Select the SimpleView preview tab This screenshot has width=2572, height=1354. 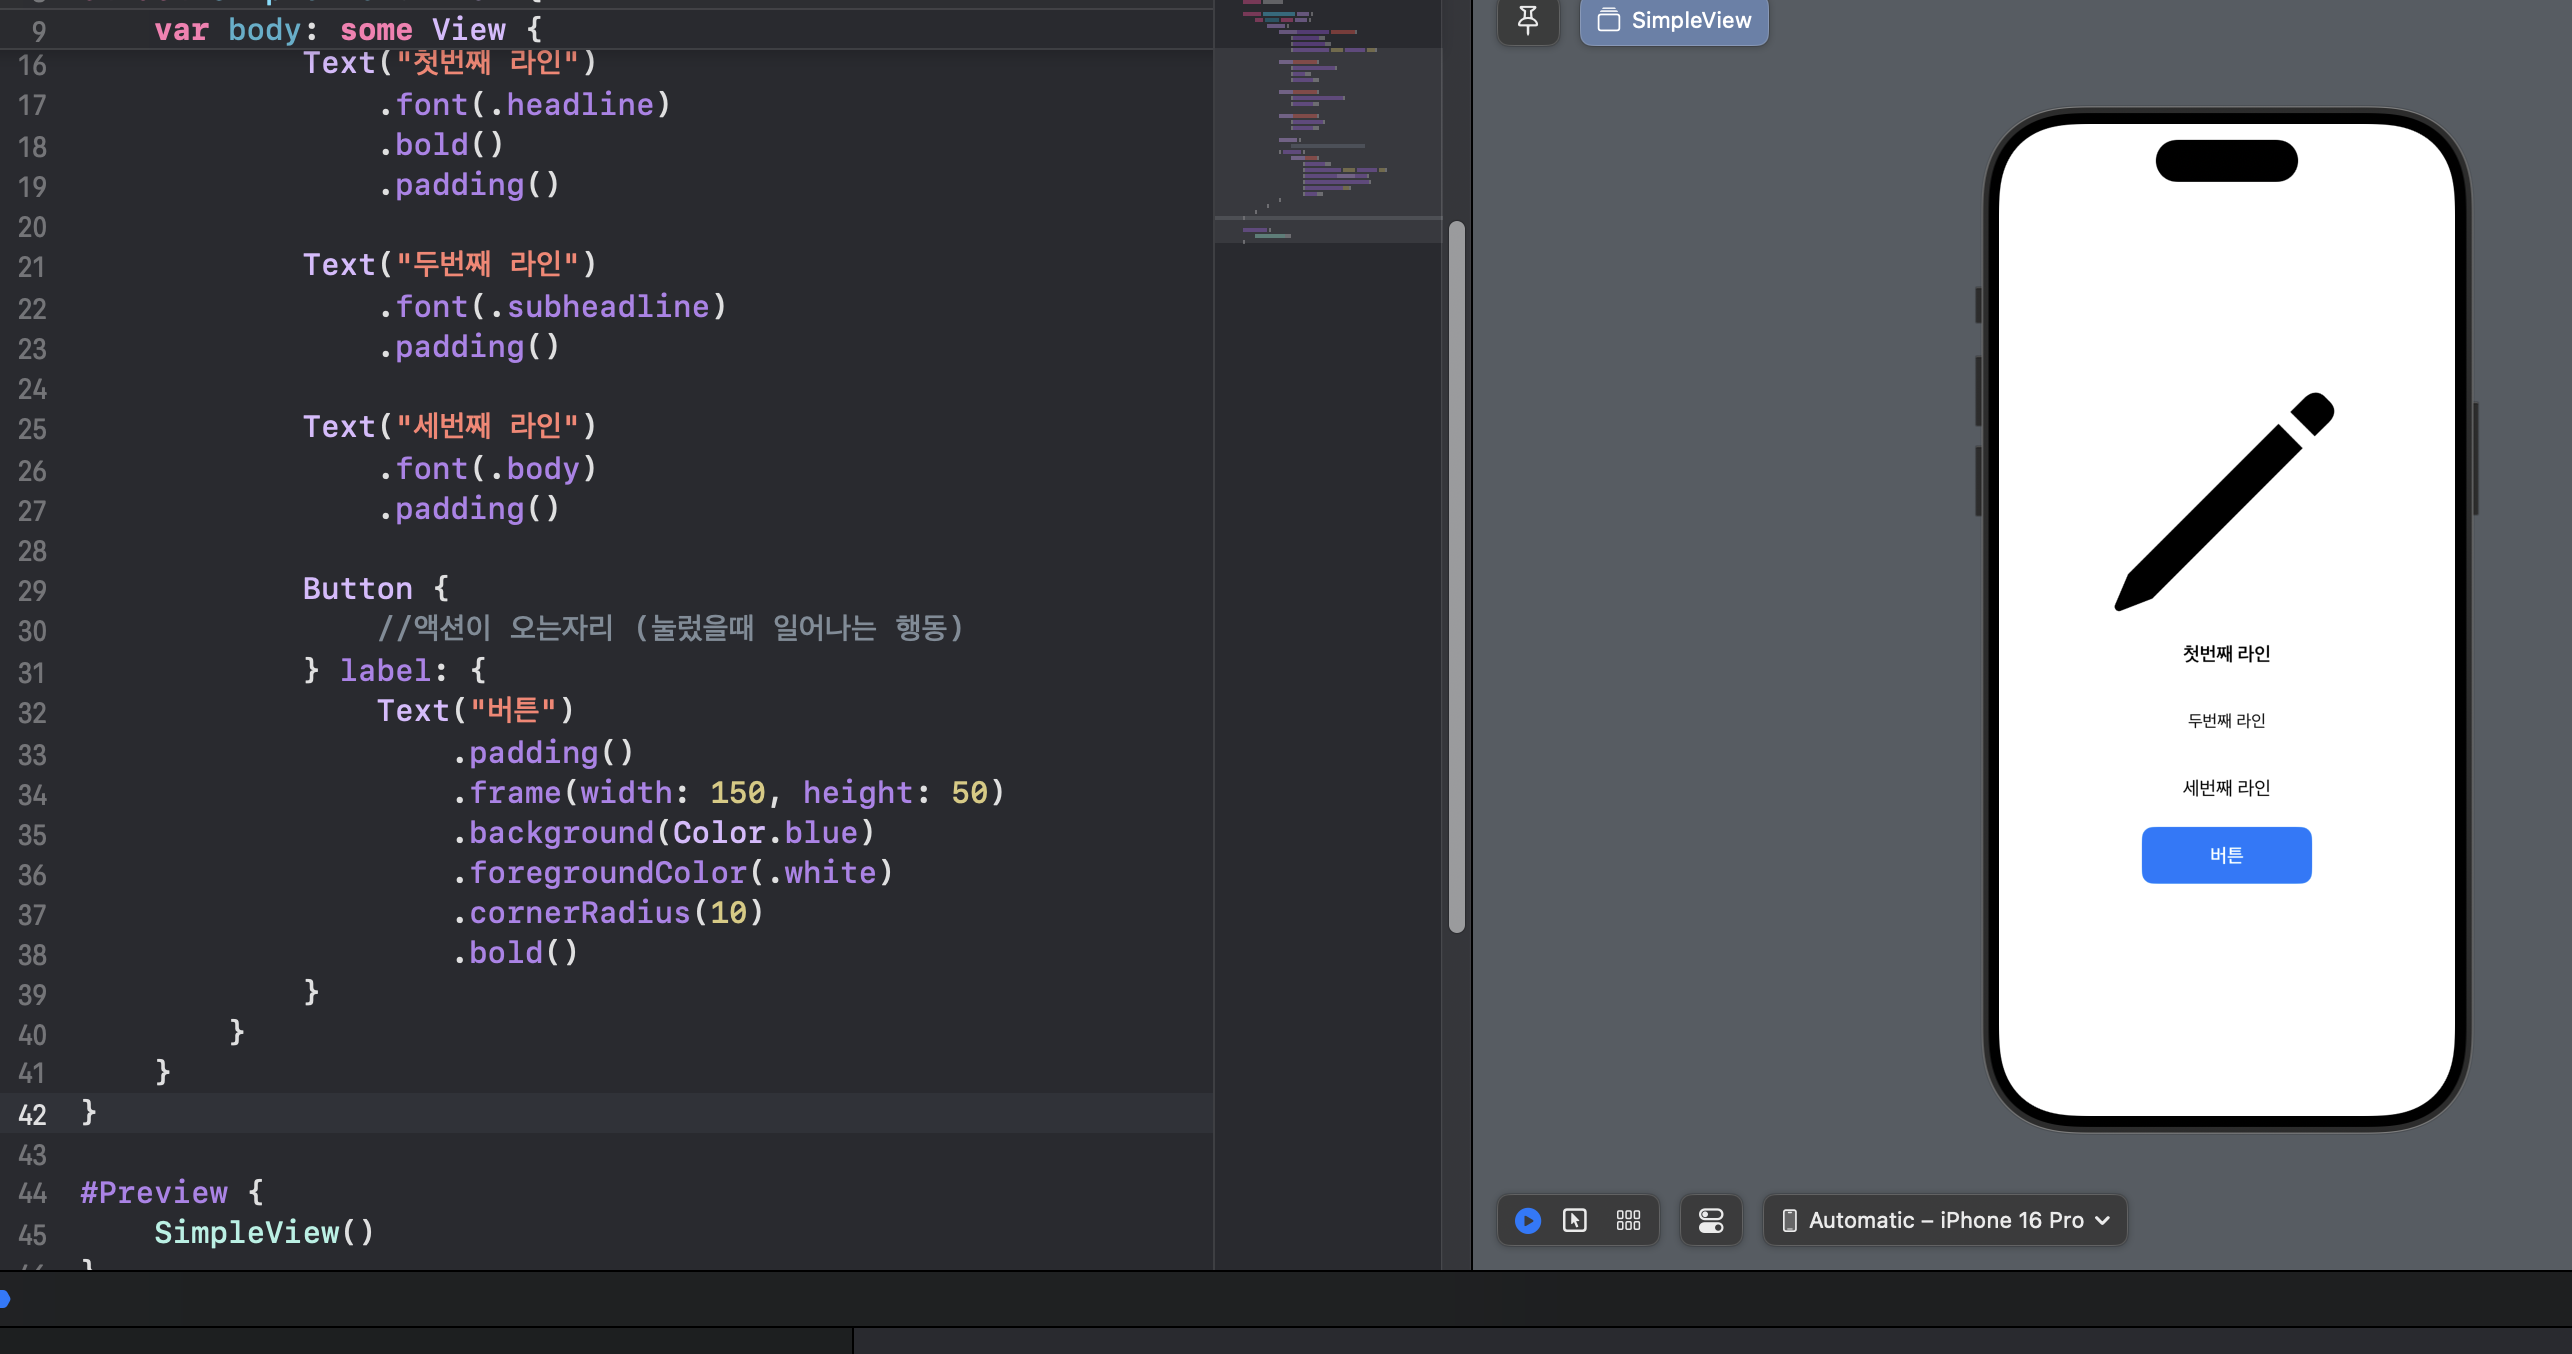[x=1674, y=20]
